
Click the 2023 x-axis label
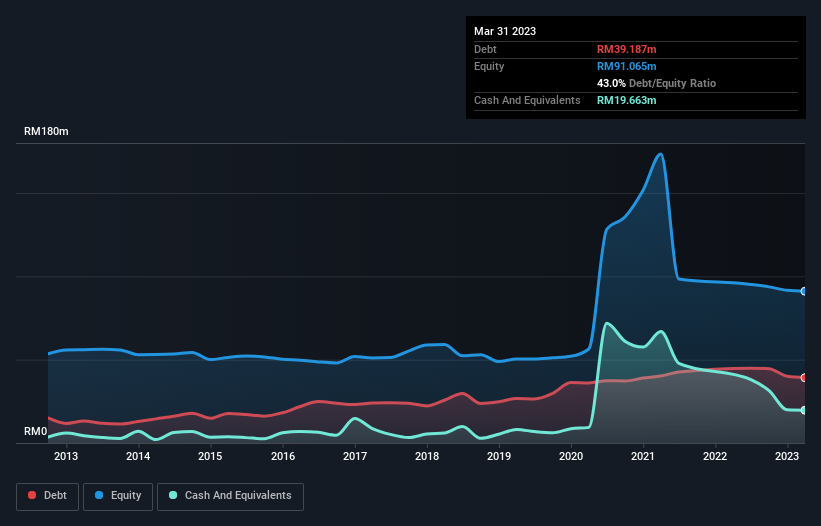[787, 456]
